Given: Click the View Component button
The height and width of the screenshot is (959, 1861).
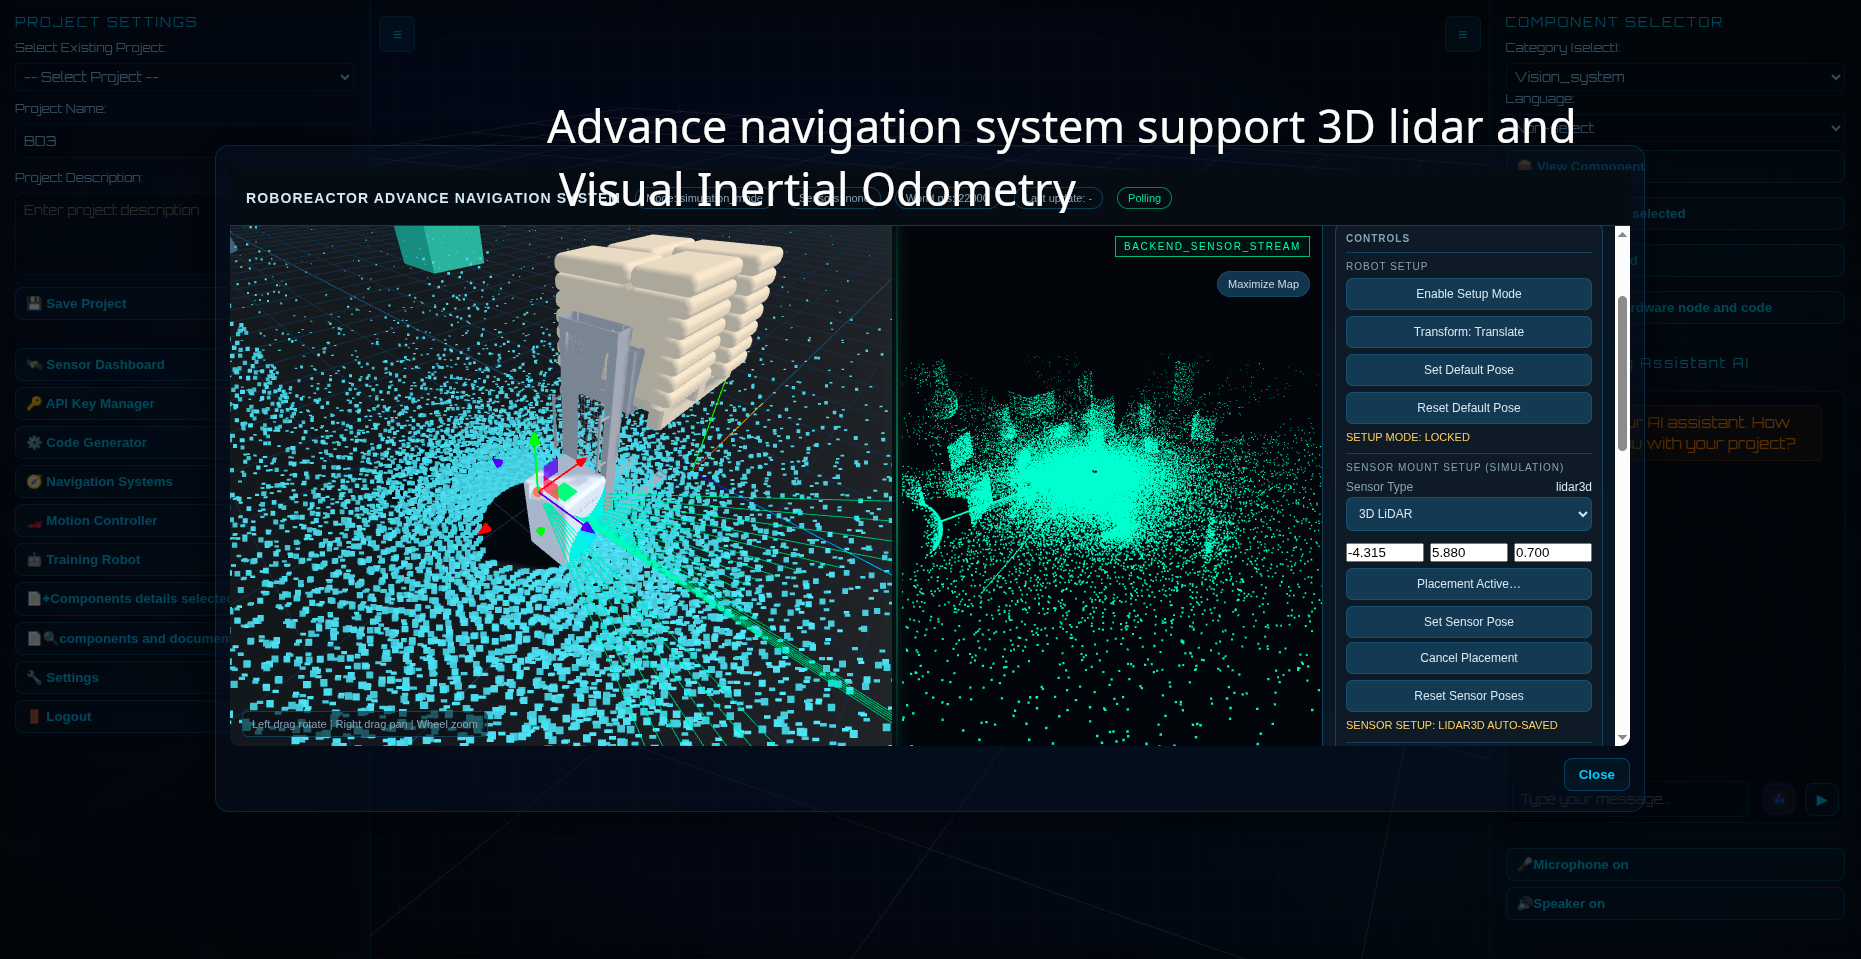Looking at the screenshot, I should pyautogui.click(x=1675, y=167).
